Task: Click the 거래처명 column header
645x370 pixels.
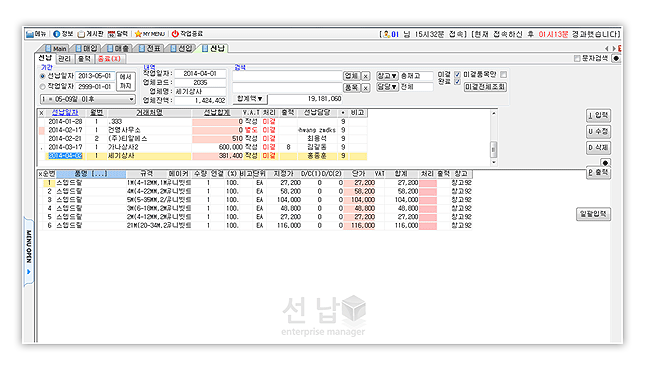Action: 149,113
